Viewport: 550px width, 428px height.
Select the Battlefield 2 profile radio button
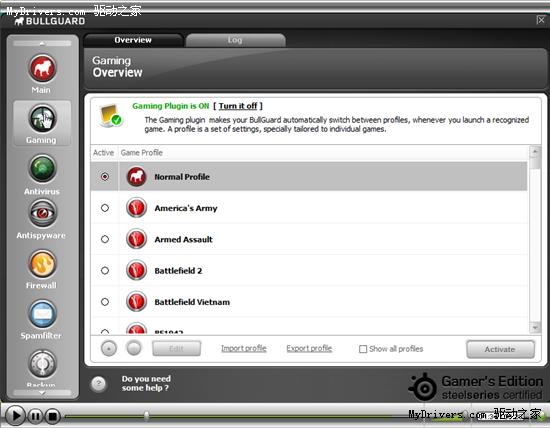click(x=105, y=270)
